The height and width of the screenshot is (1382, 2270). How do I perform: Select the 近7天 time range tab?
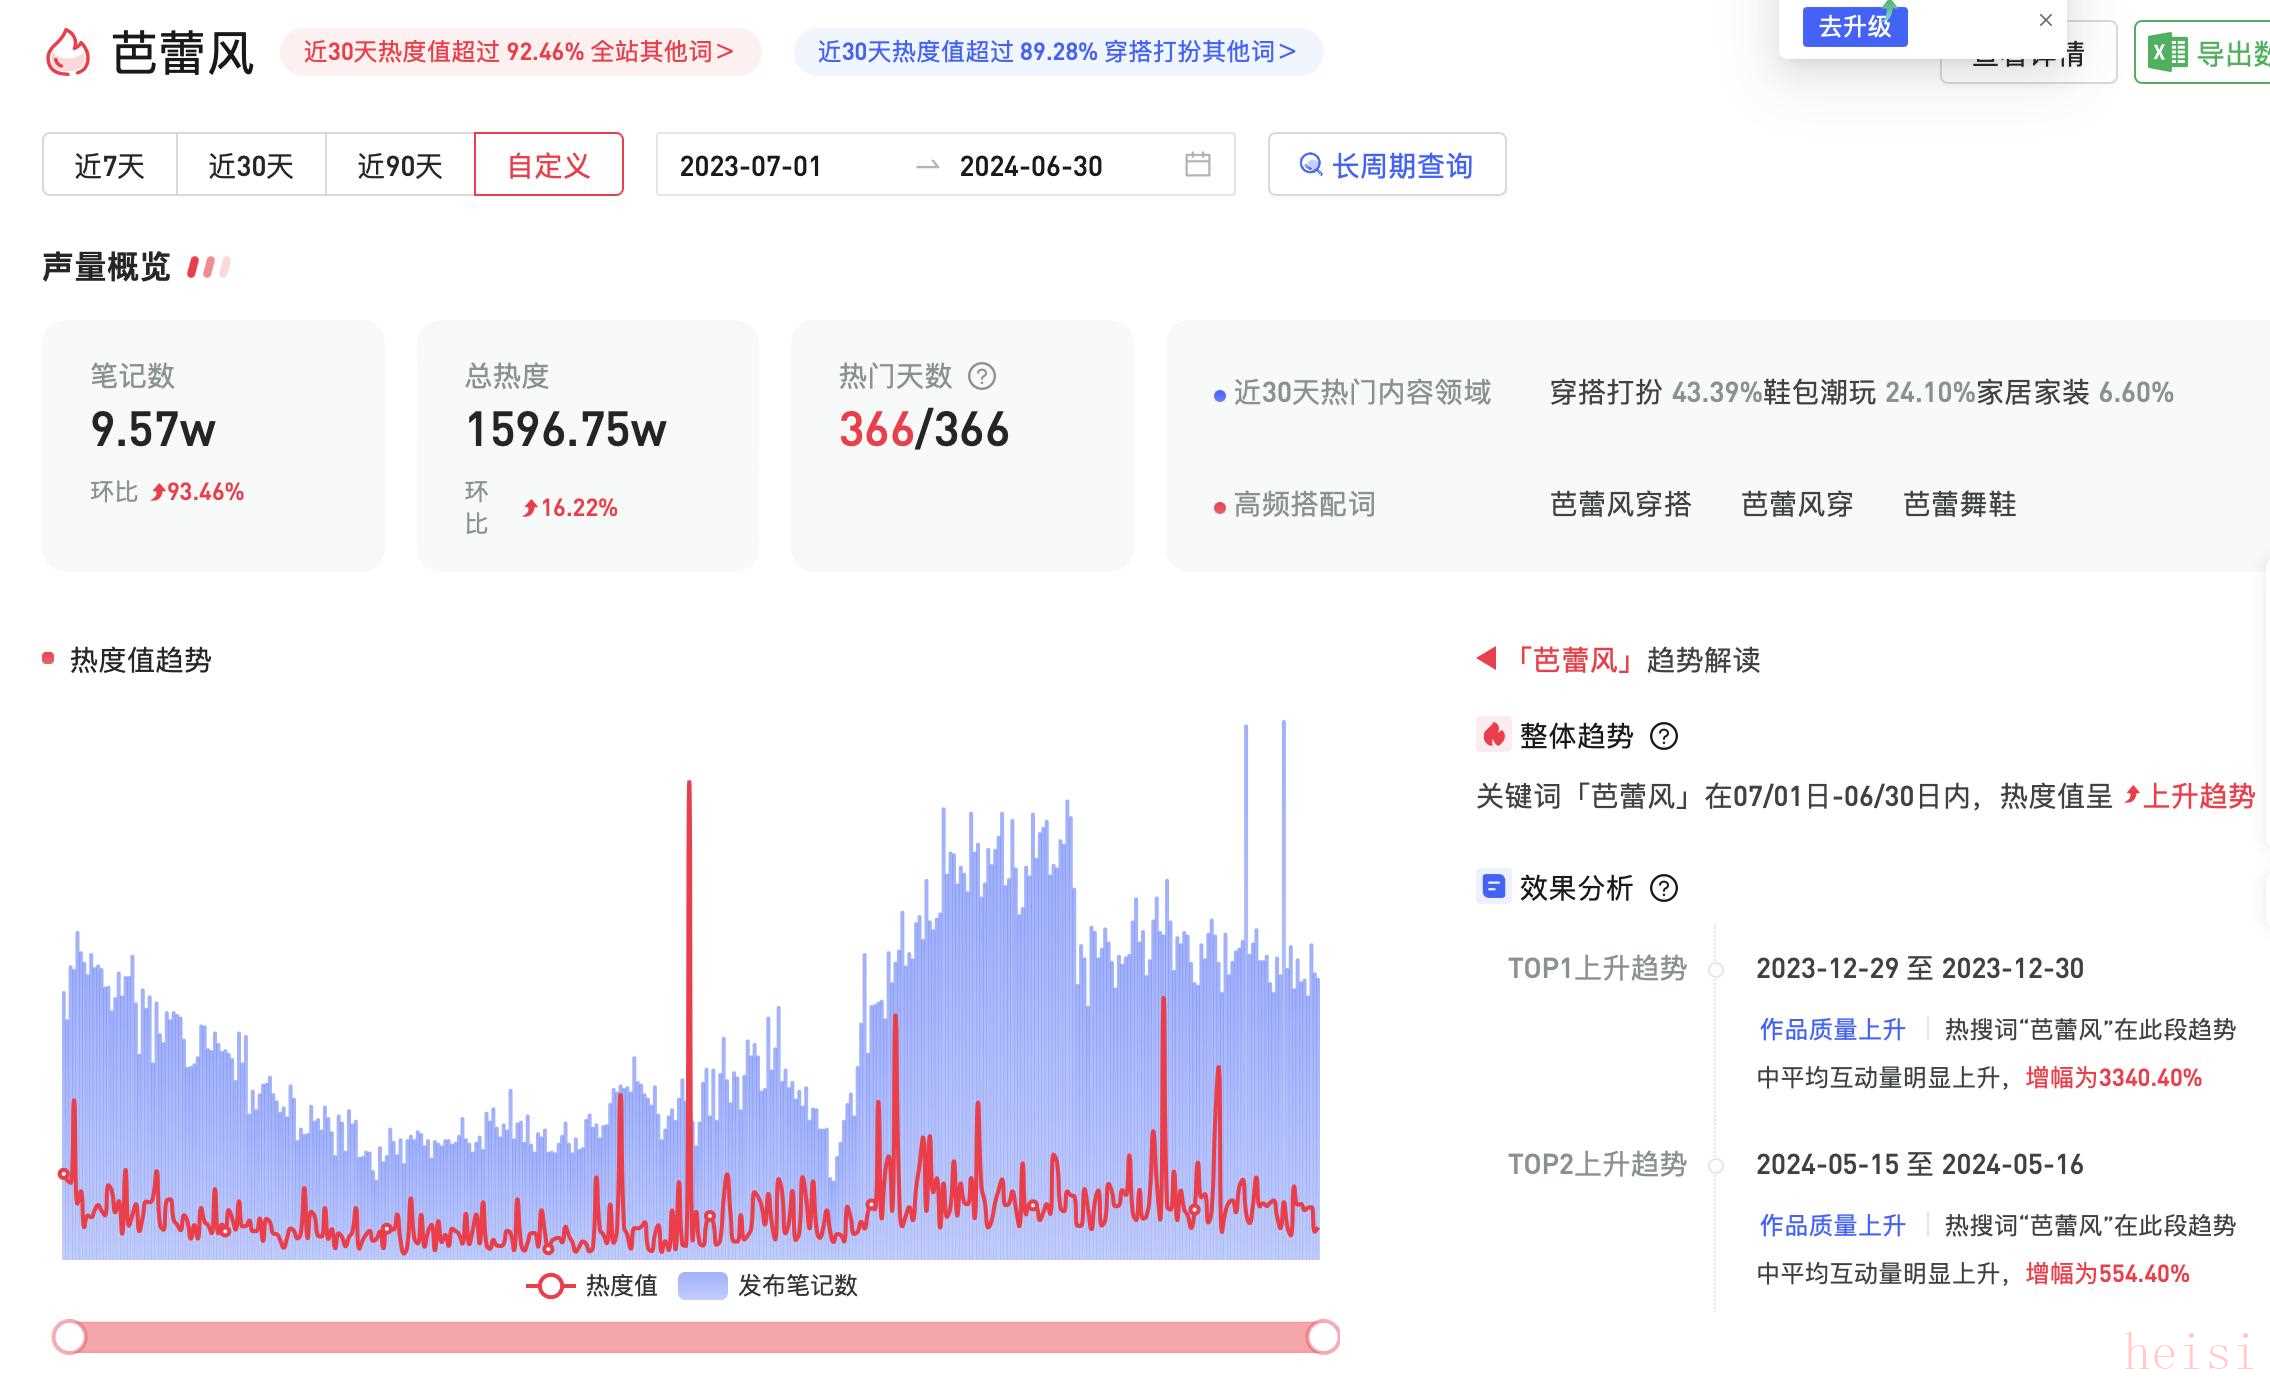[110, 165]
